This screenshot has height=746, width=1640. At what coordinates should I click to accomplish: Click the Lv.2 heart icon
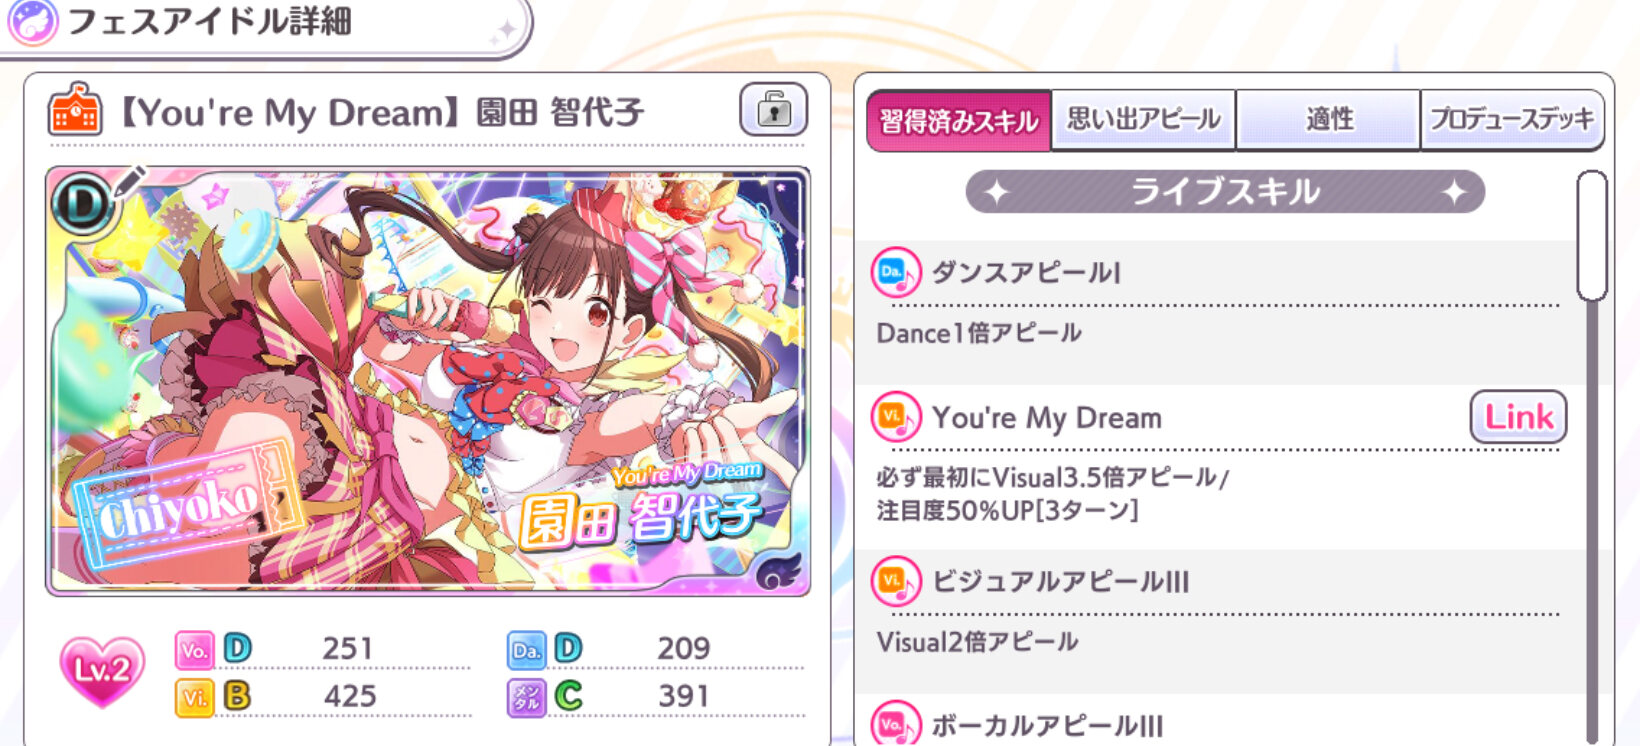click(x=102, y=671)
